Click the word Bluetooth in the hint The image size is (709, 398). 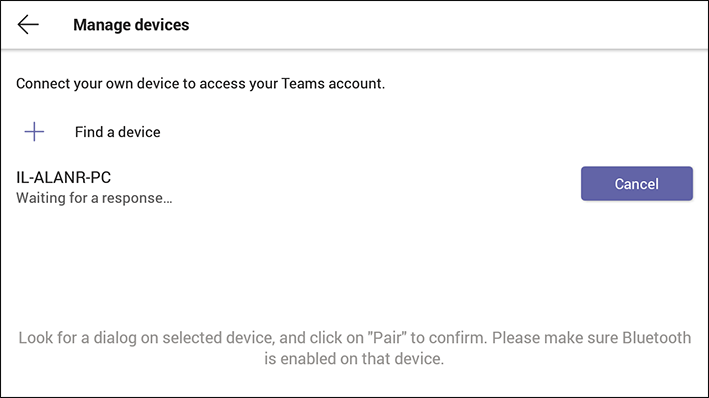click(657, 338)
